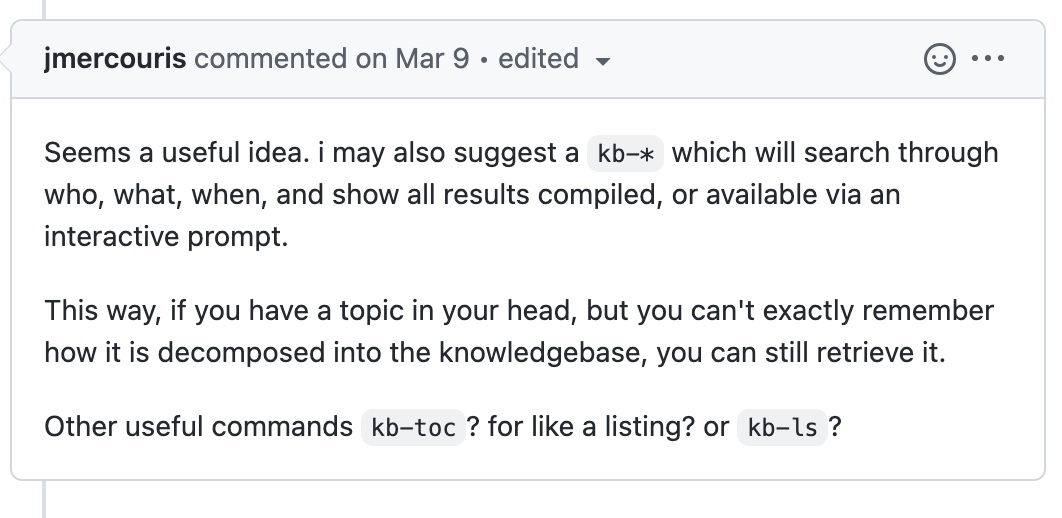Click the timeline line above the comment
Image resolution: width=1062 pixels, height=518 pixels.
[x=44, y=9]
